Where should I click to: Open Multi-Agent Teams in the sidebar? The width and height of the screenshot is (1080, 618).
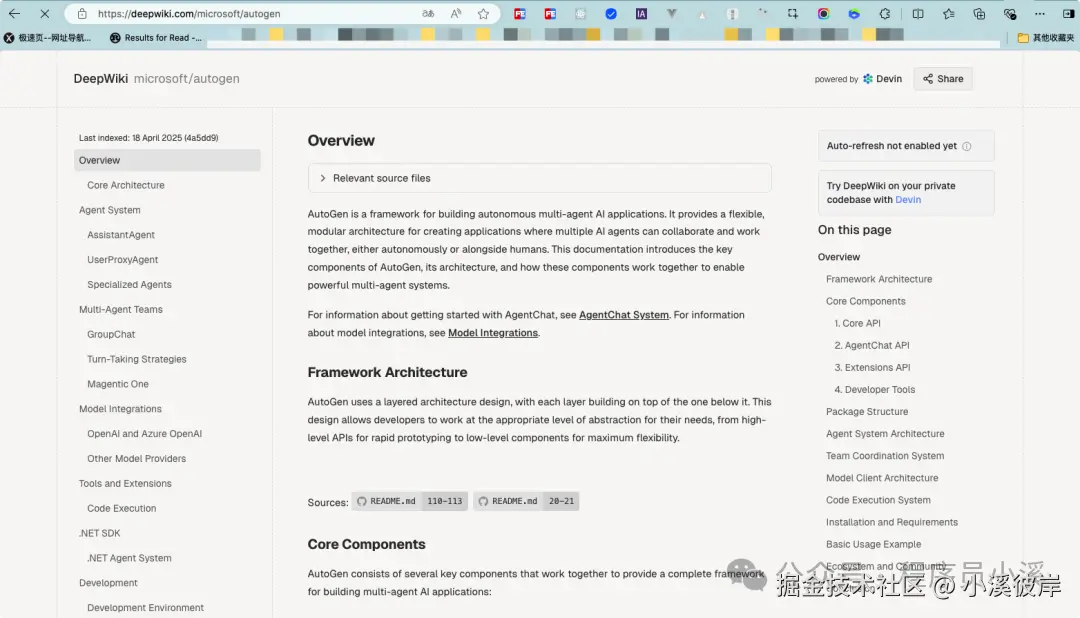tap(121, 309)
